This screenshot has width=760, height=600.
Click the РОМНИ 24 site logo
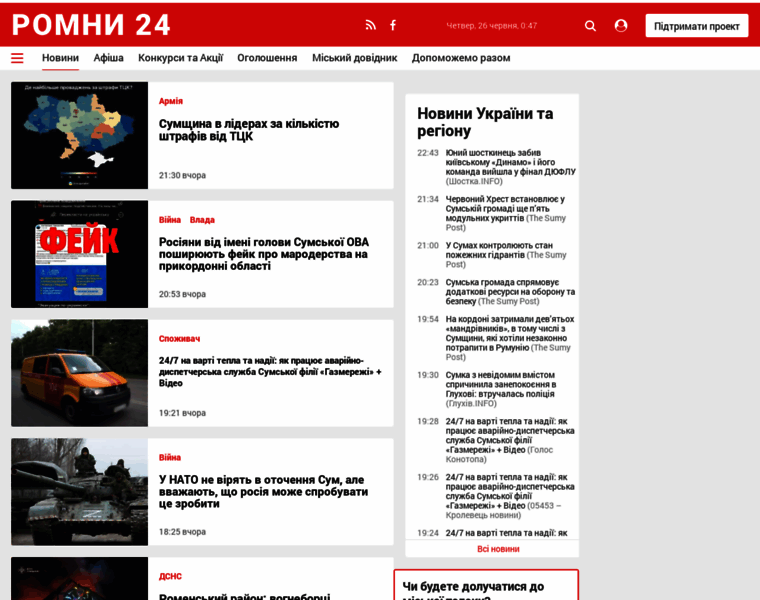pos(91,25)
